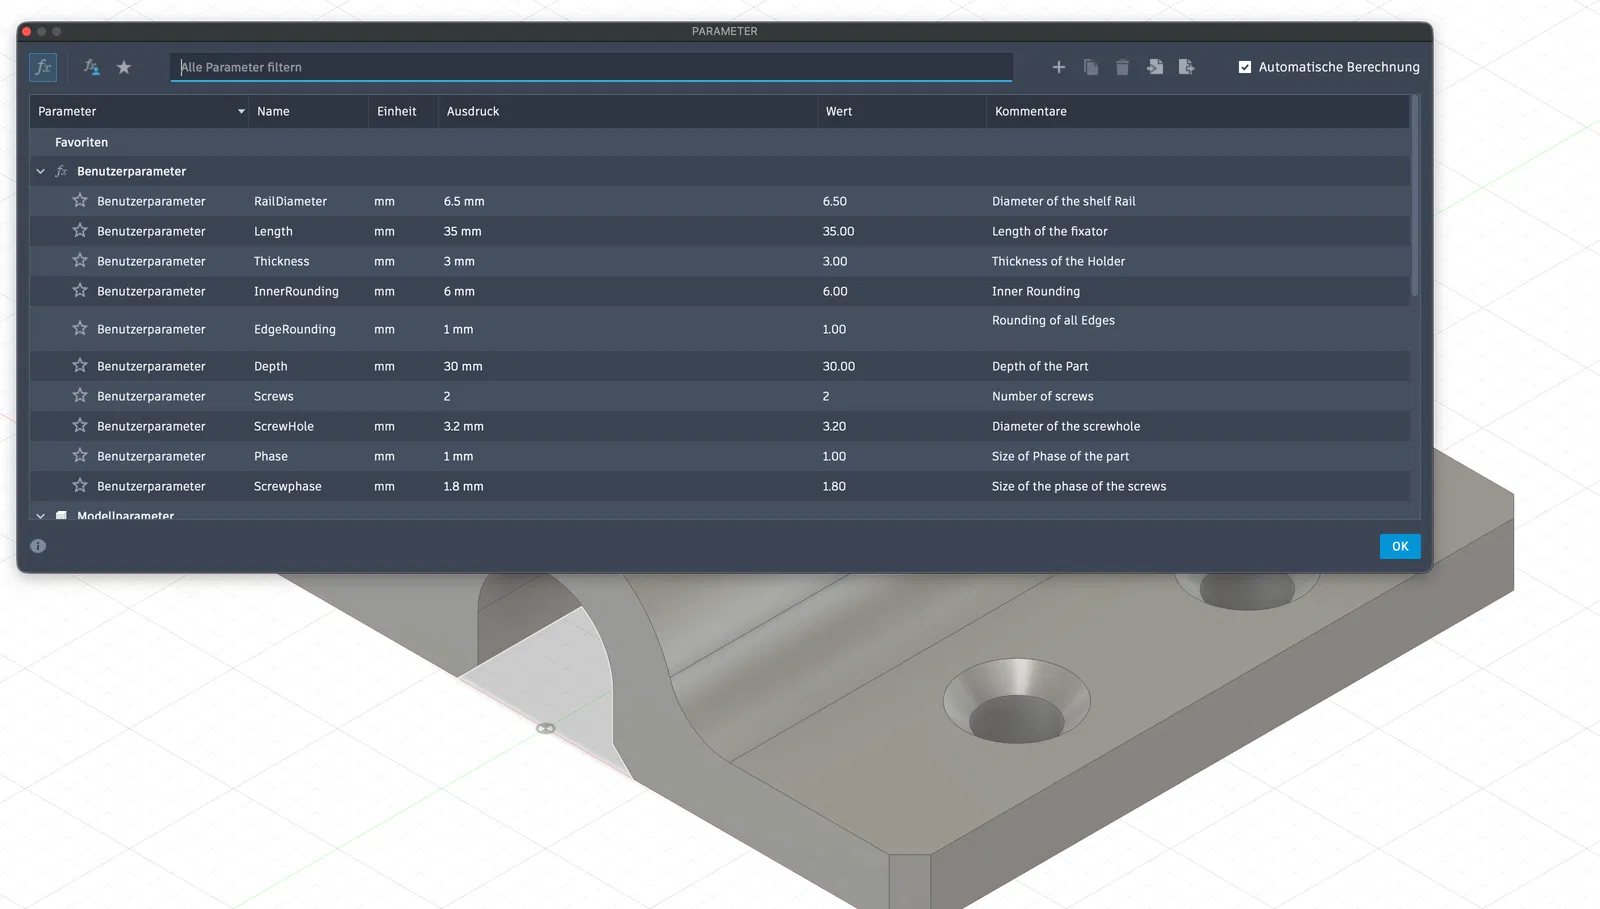The height and width of the screenshot is (909, 1600).
Task: Click the RailDiameter name cell
Action: click(x=290, y=201)
